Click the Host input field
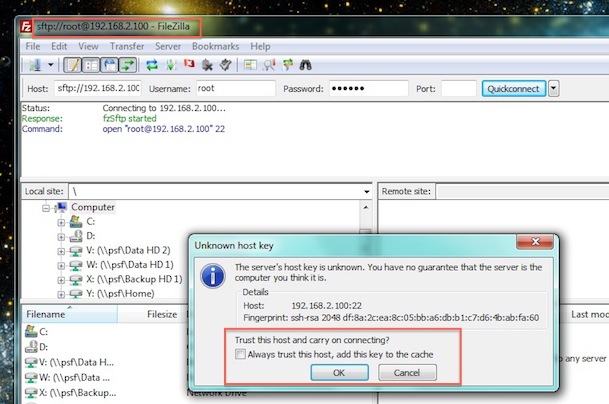The width and height of the screenshot is (609, 404). 98,88
